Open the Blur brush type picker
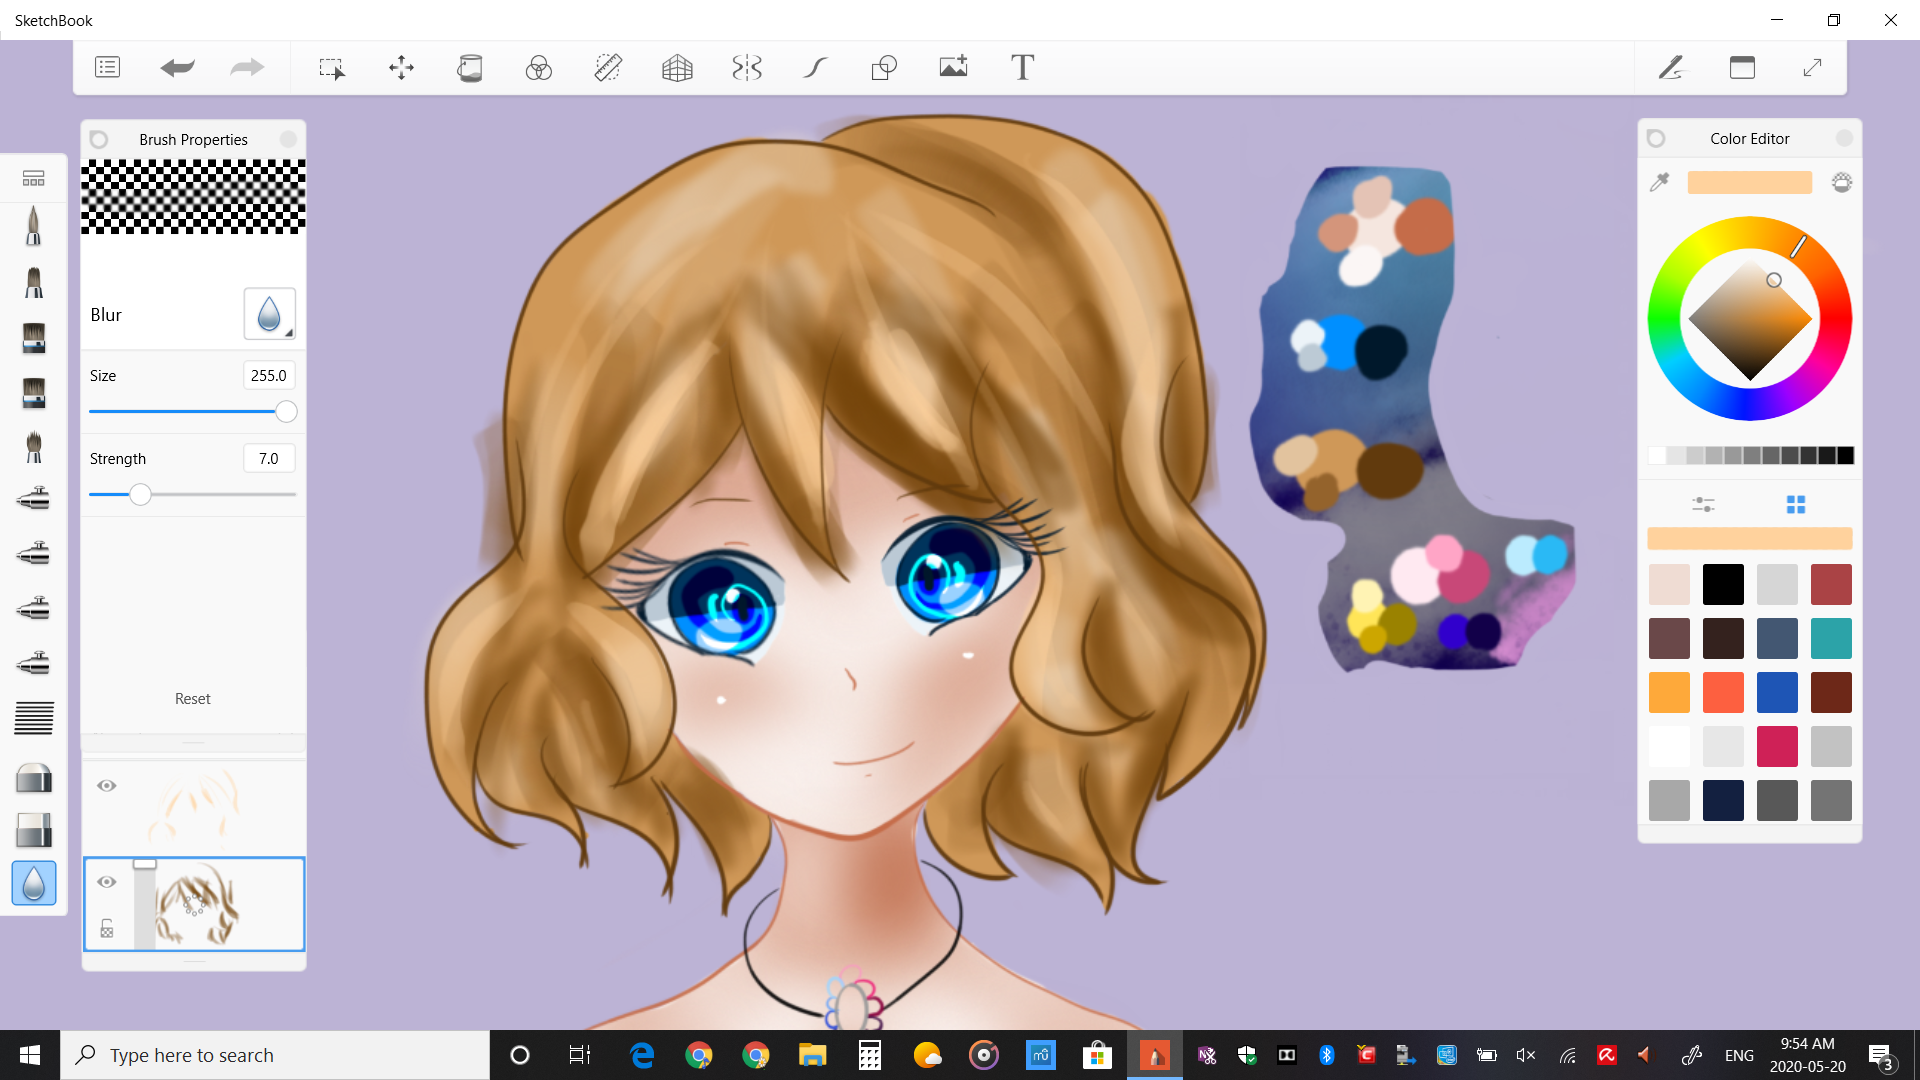The height and width of the screenshot is (1080, 1920). (x=269, y=314)
